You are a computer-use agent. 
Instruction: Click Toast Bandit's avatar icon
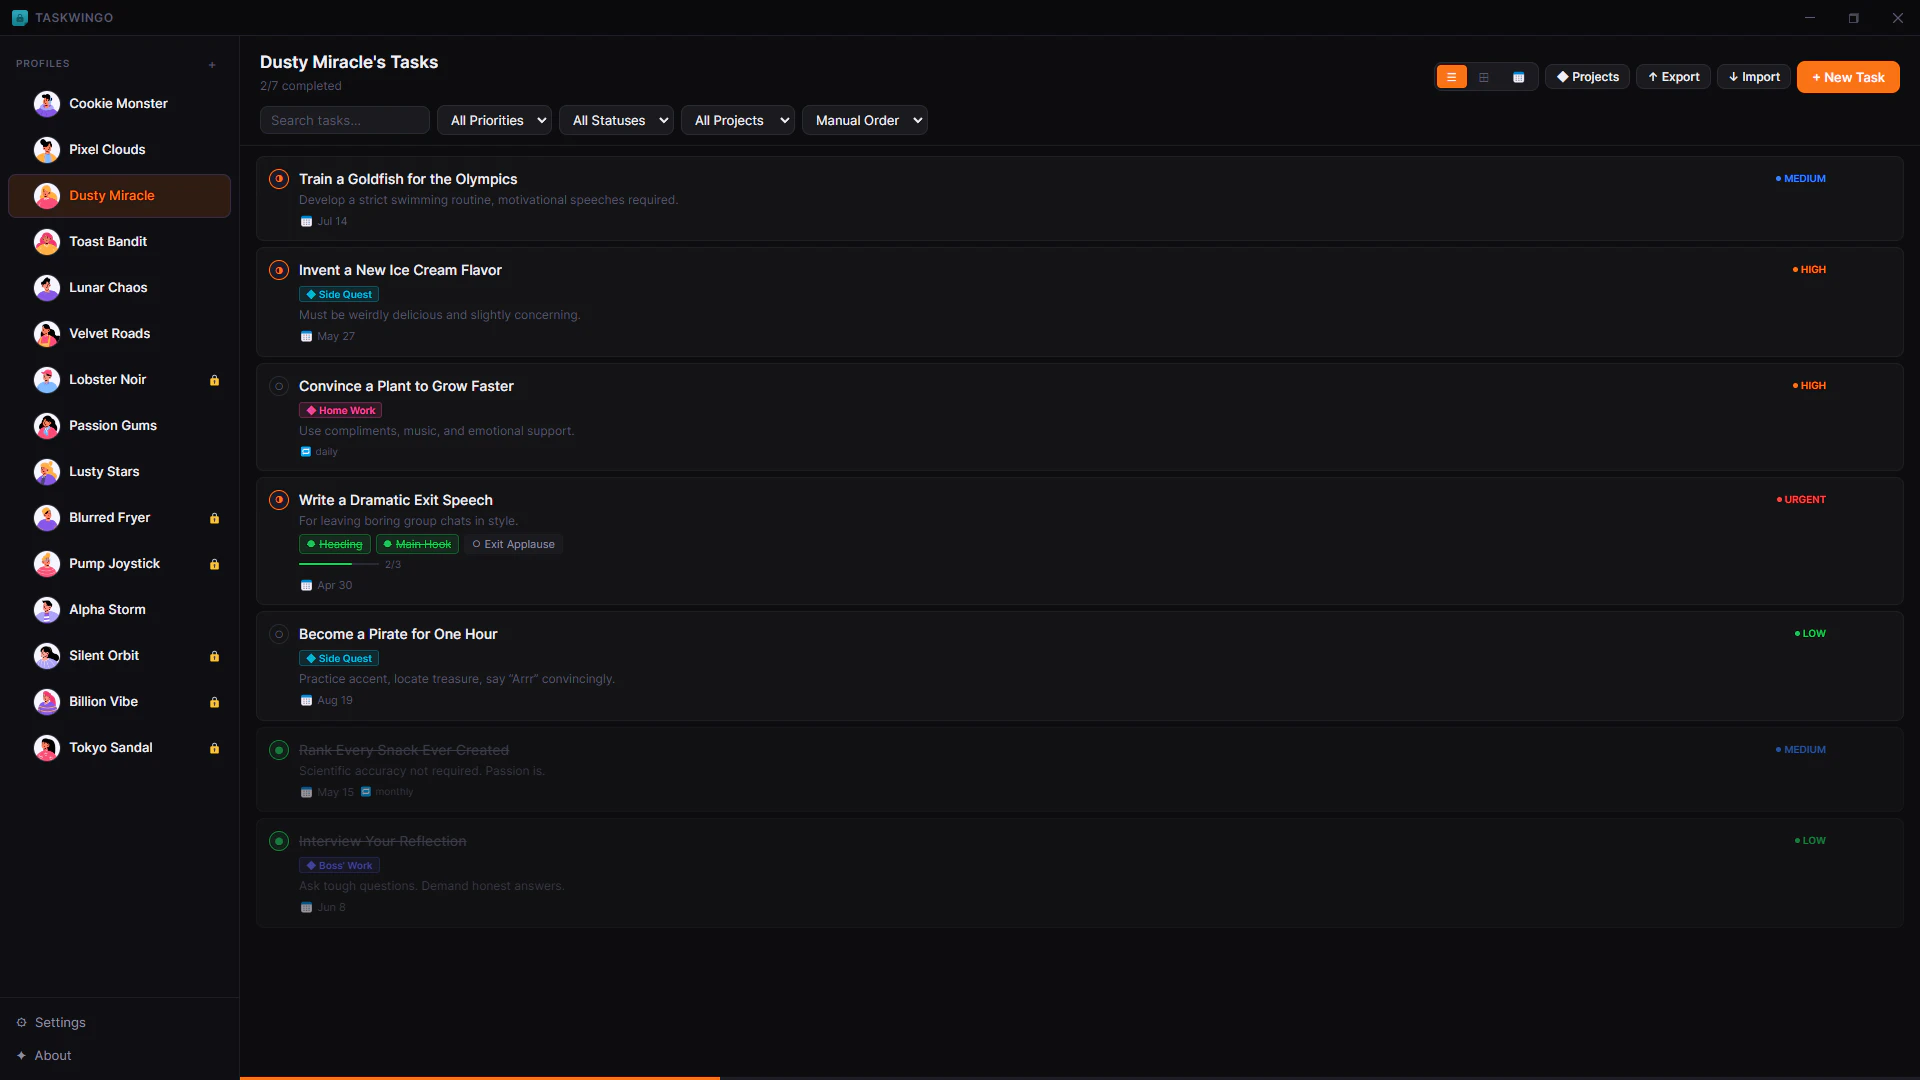pyautogui.click(x=47, y=242)
